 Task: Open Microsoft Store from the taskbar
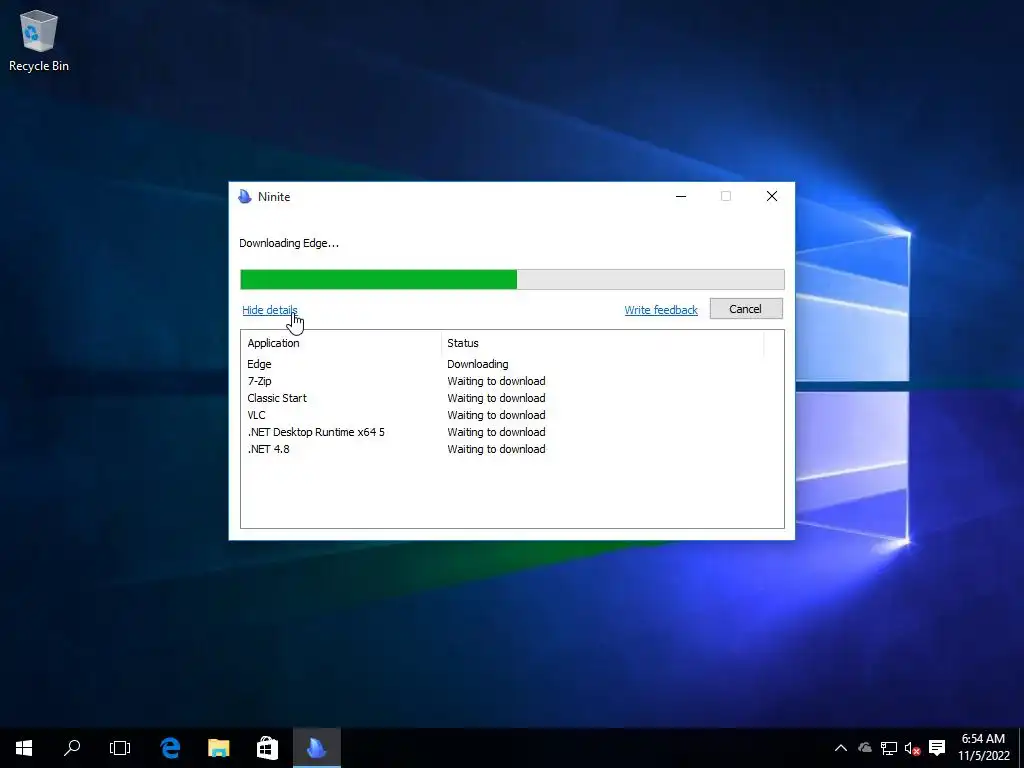(267, 748)
